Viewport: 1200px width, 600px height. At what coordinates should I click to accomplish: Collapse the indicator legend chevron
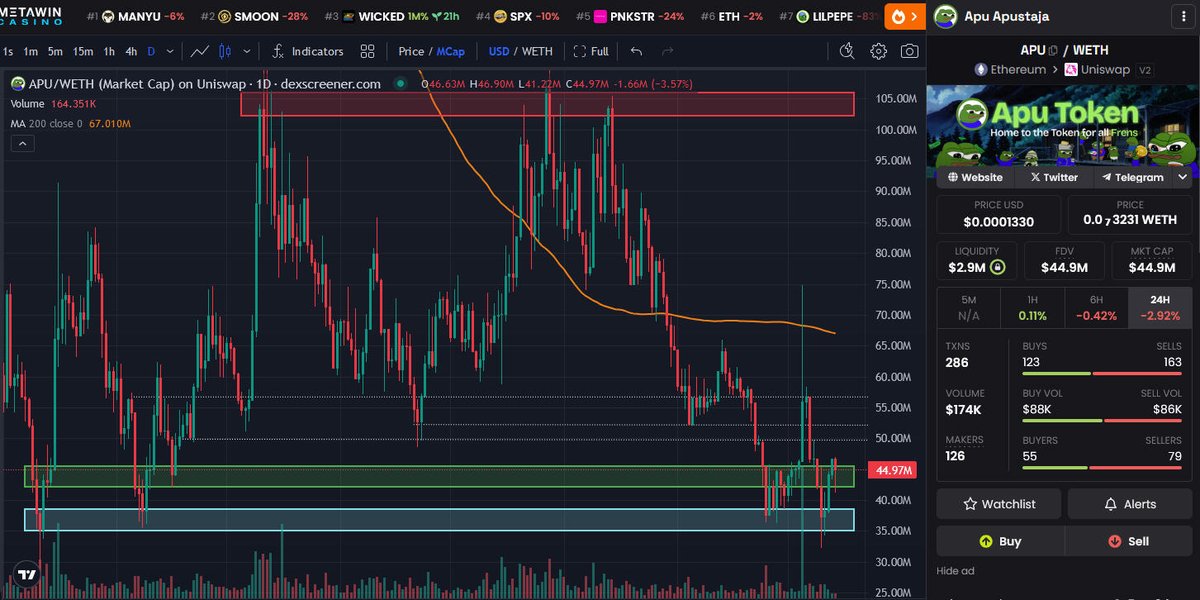coord(22,144)
